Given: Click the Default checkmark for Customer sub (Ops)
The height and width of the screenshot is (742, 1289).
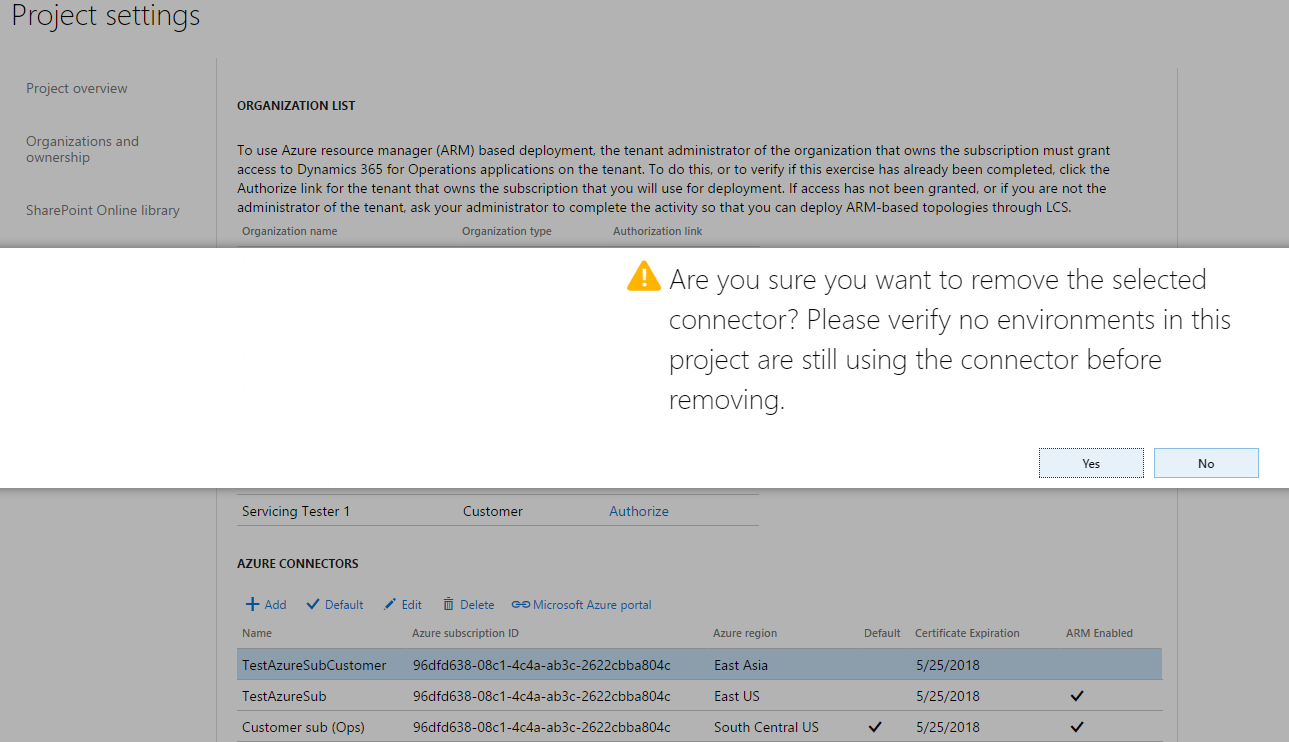Looking at the screenshot, I should coord(875,727).
